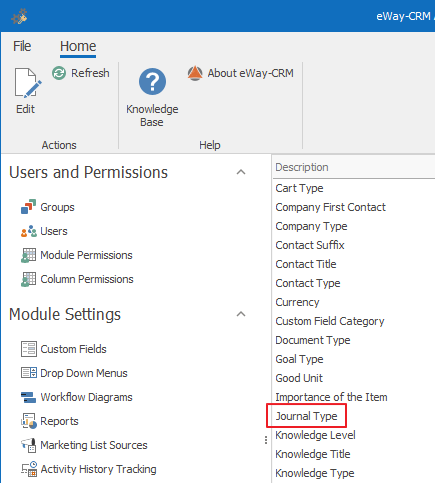The height and width of the screenshot is (483, 435).
Task: Click the About eWay-CRM orange logo icon
Action: click(x=195, y=73)
